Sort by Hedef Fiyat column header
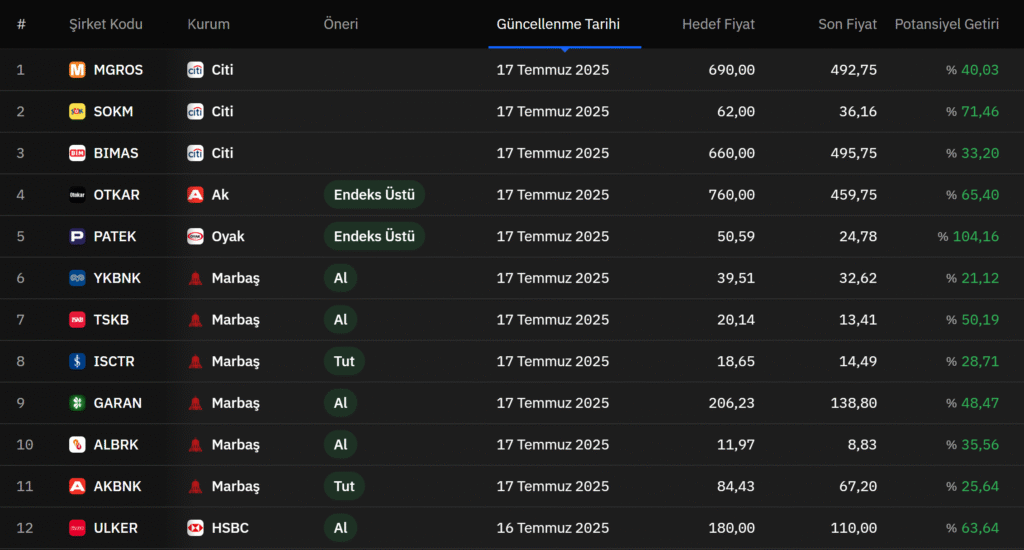Image resolution: width=1024 pixels, height=550 pixels. click(718, 24)
